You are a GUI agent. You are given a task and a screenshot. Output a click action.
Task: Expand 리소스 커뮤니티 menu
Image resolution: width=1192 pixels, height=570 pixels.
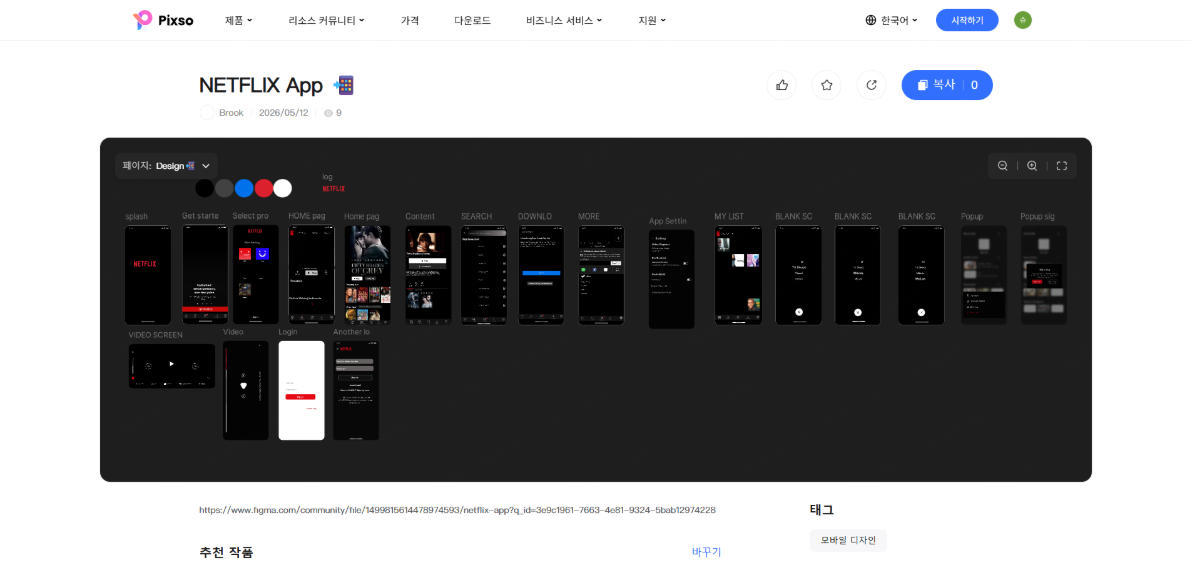point(326,21)
